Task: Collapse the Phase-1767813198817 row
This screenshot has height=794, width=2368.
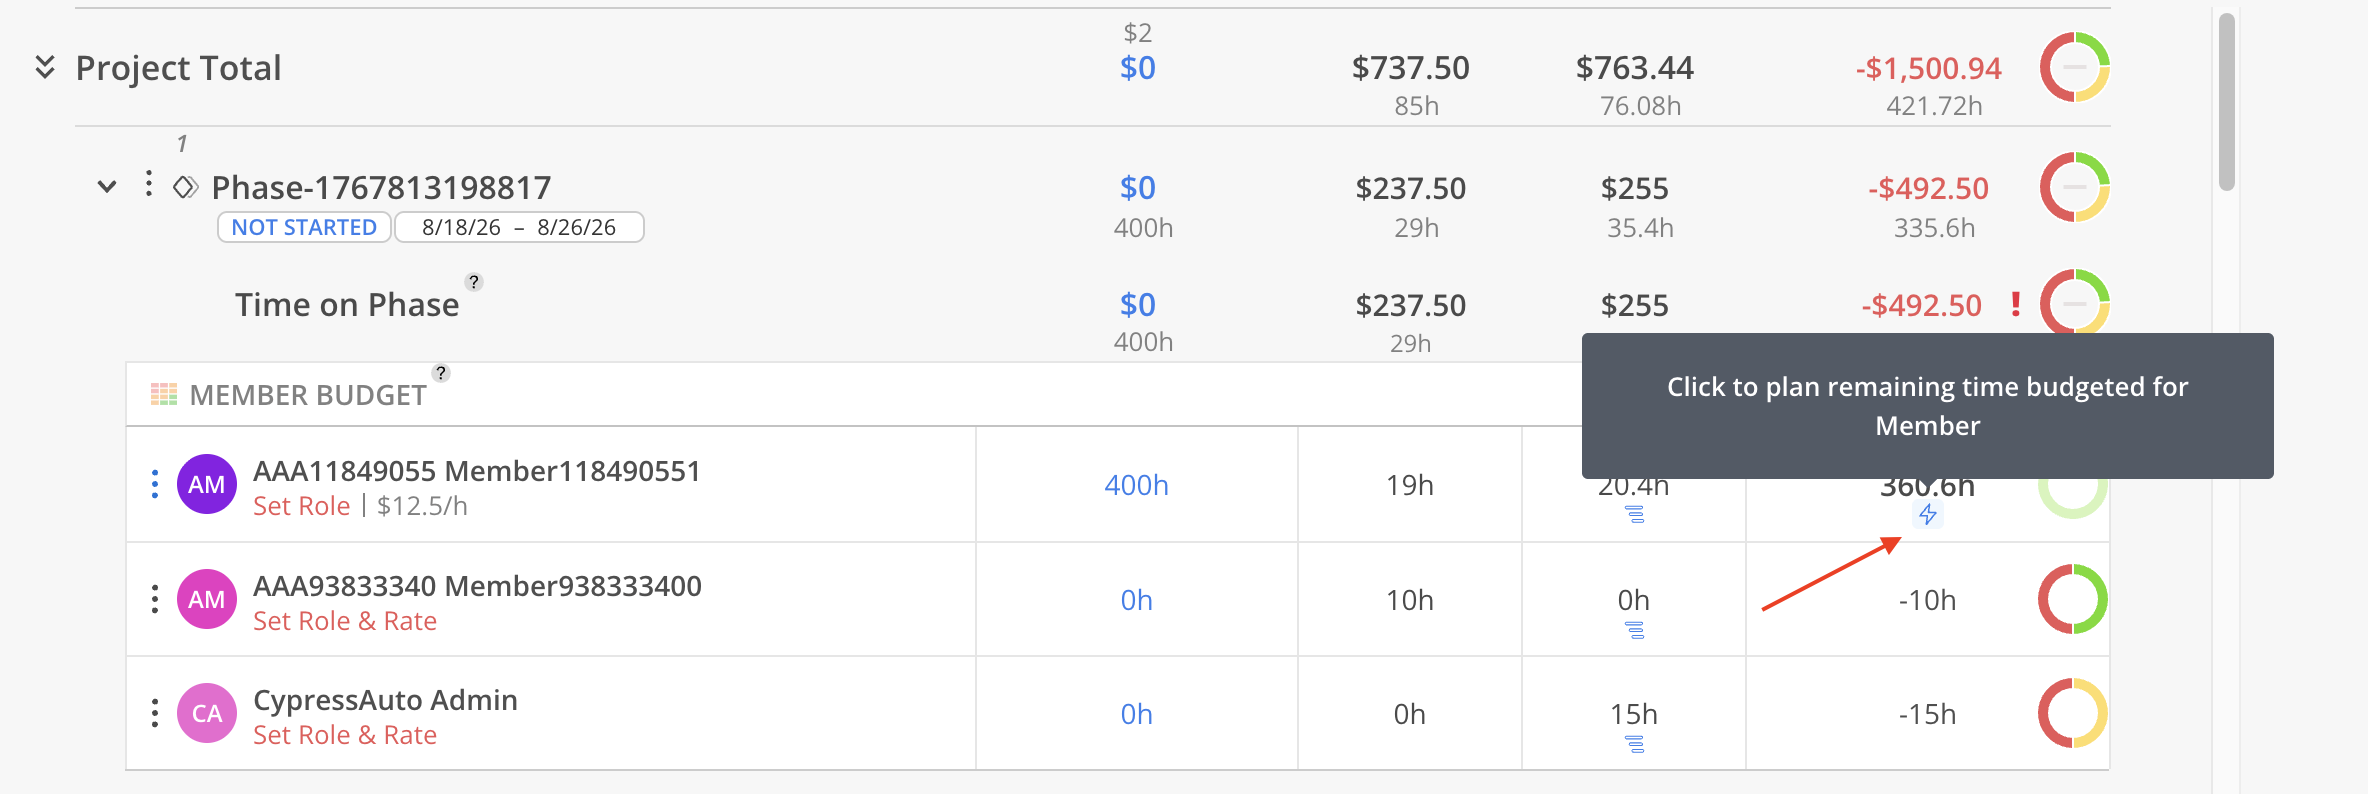Action: pos(107,187)
